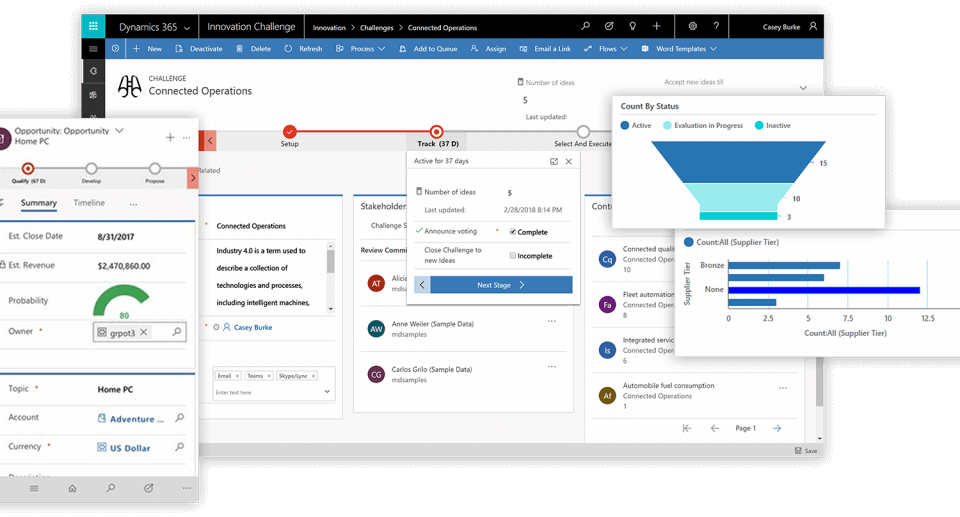Open the lightbulb assistant icon
The height and width of the screenshot is (517, 960).
632,27
